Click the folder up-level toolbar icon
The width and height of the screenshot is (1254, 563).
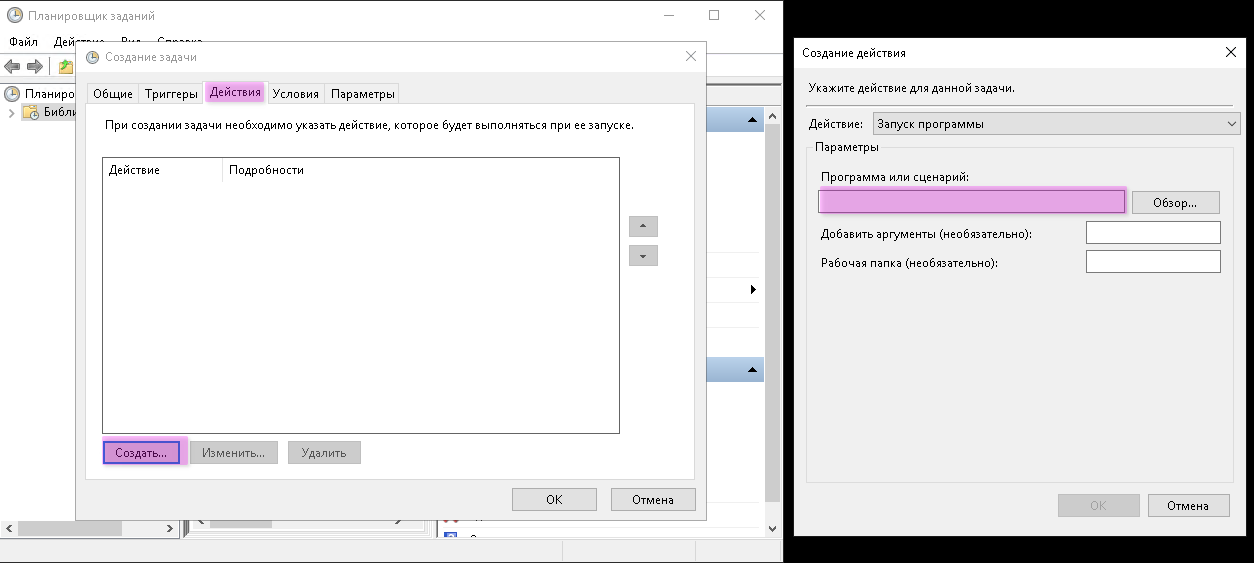click(65, 66)
